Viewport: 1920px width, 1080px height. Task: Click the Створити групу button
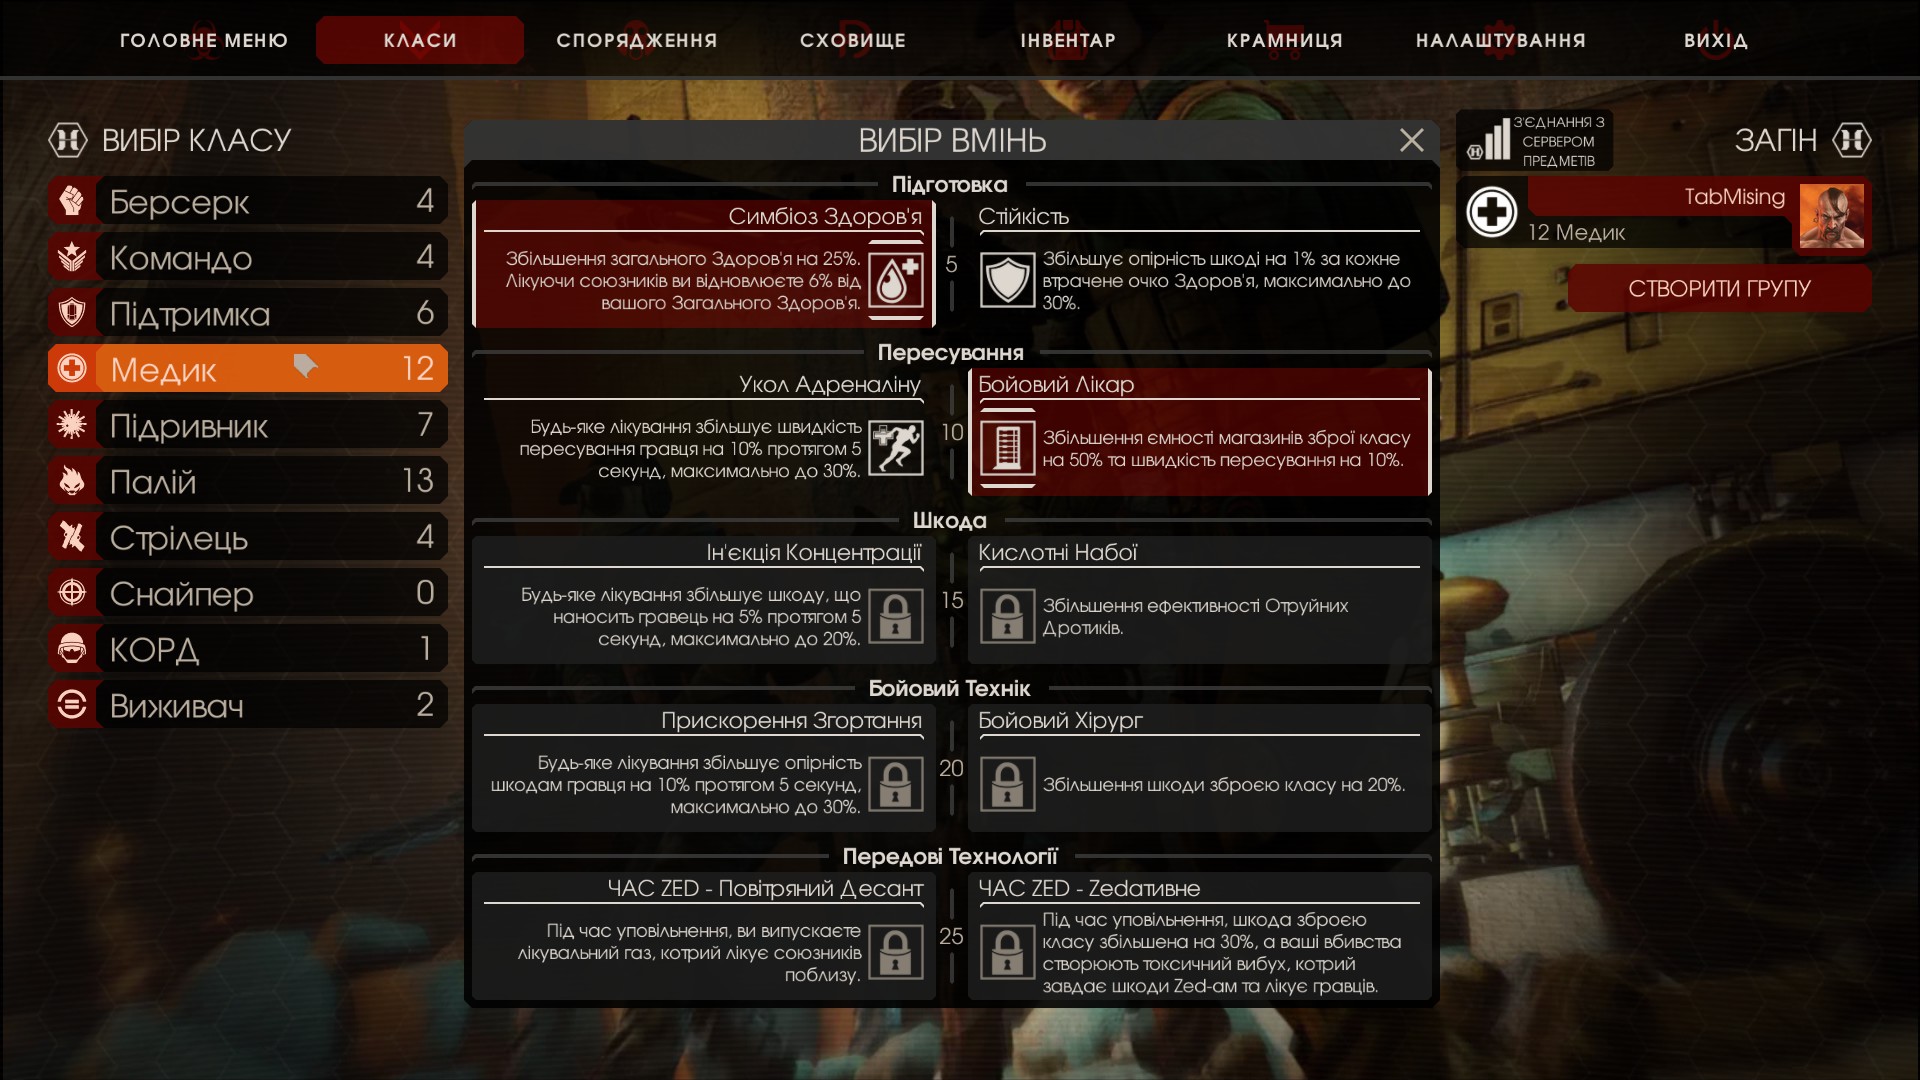(1720, 288)
